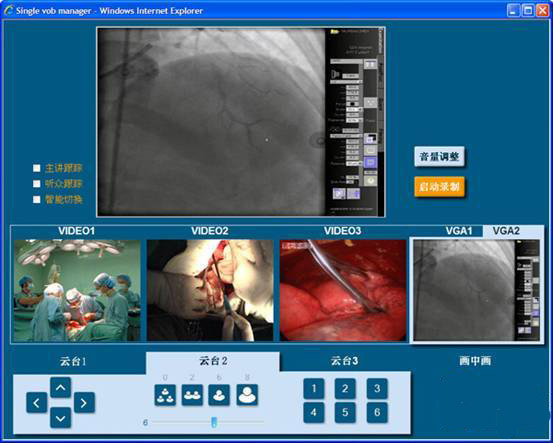Click preset position button 5

(x=345, y=412)
